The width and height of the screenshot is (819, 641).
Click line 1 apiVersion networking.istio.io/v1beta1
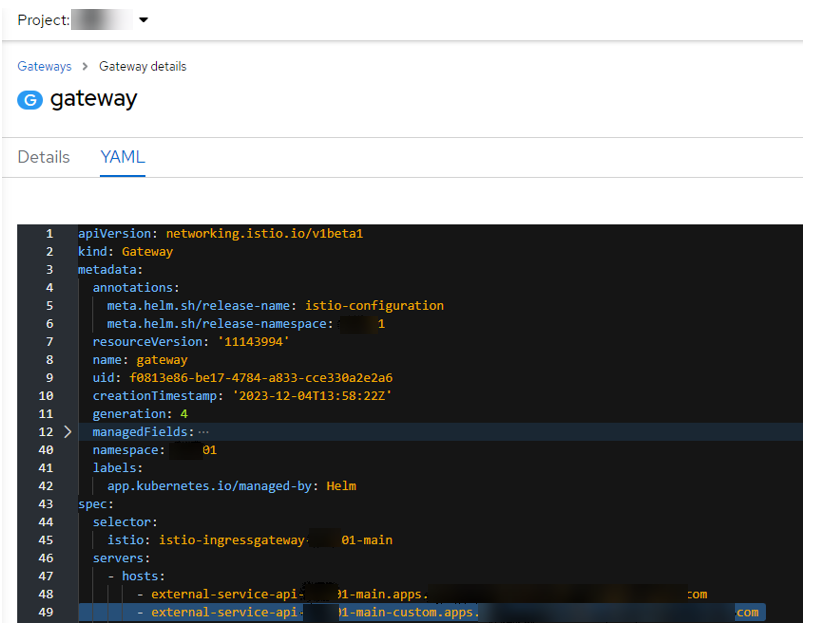coord(220,234)
